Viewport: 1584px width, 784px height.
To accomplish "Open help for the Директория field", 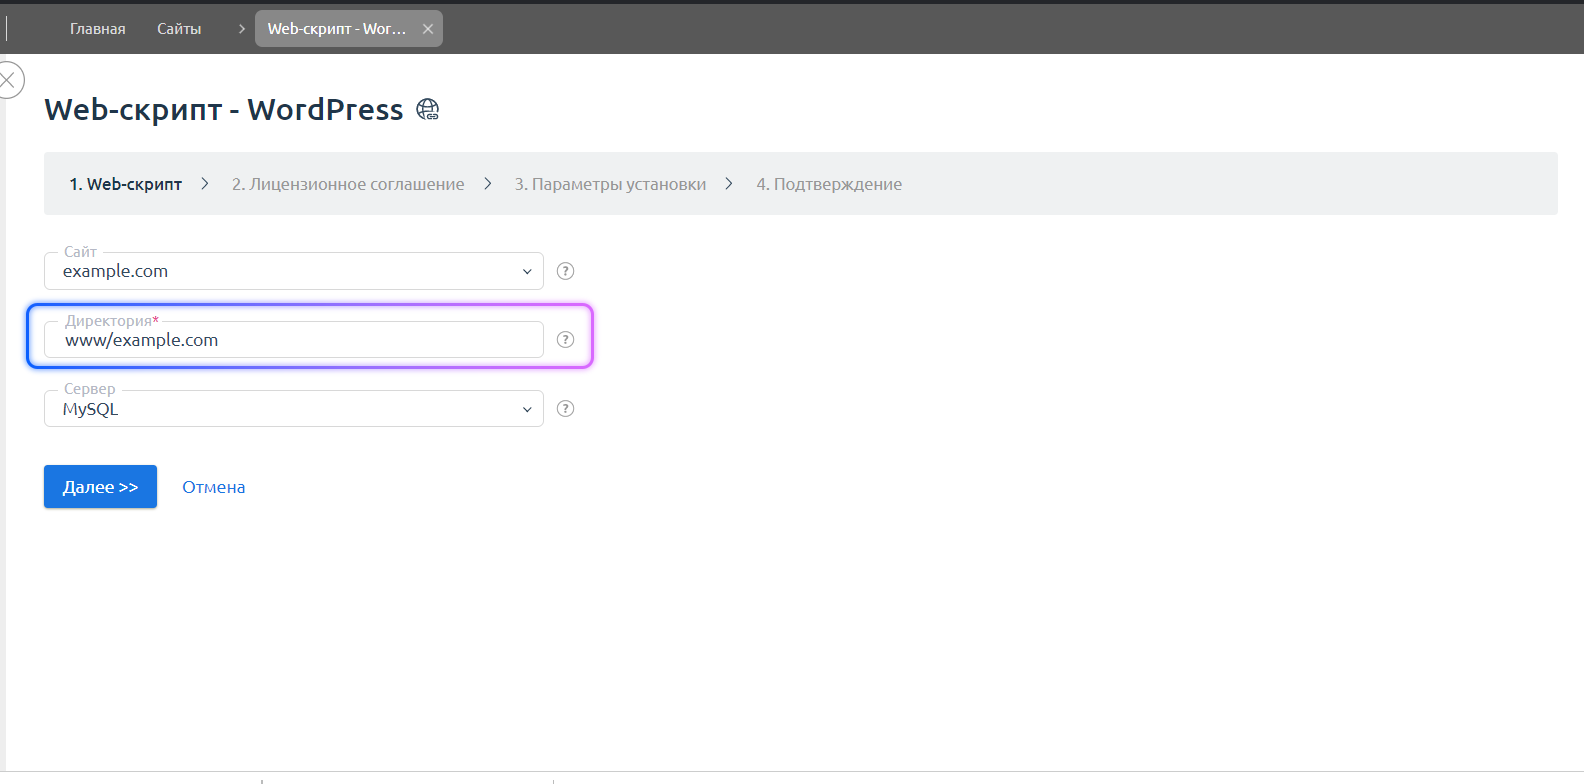I will [565, 340].
